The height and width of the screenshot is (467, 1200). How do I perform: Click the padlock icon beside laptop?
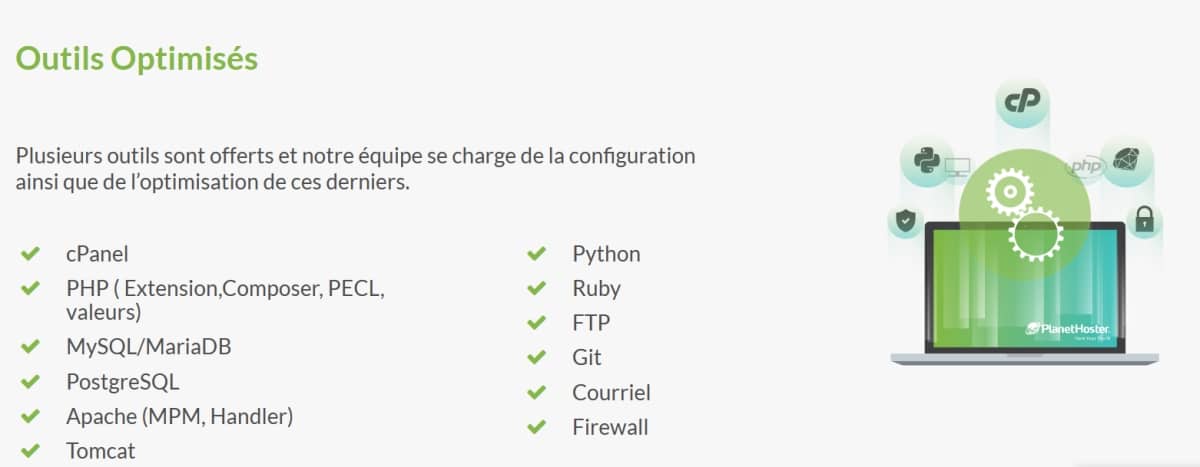1145,219
